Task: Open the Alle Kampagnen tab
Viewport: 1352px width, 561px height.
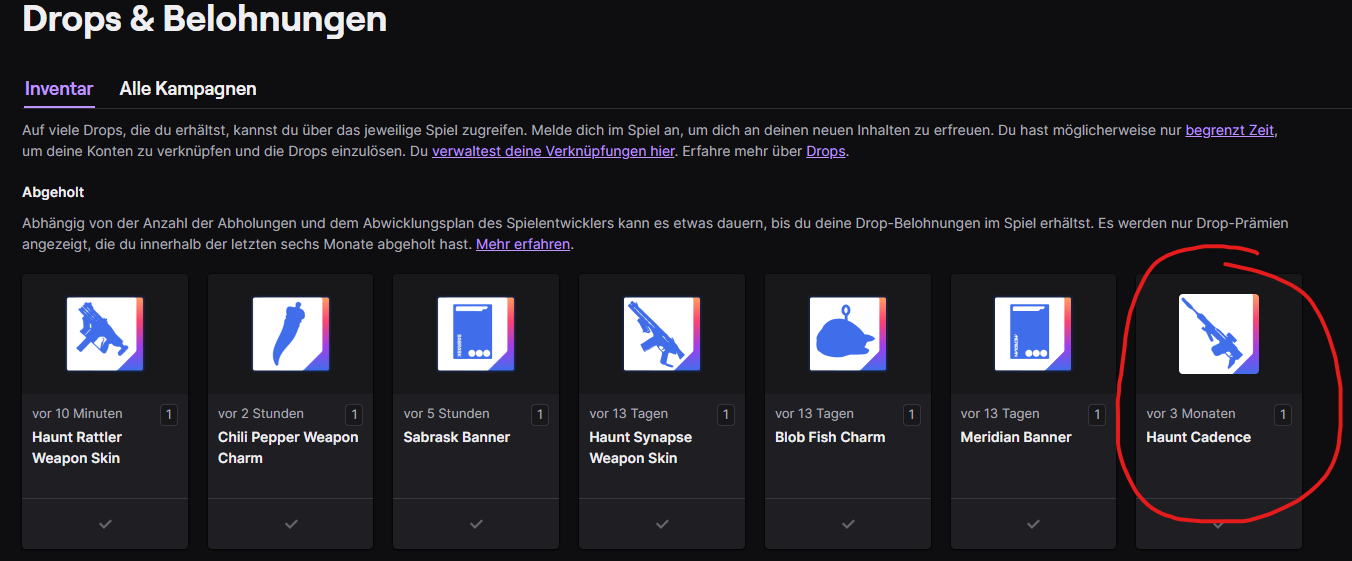Action: (188, 89)
